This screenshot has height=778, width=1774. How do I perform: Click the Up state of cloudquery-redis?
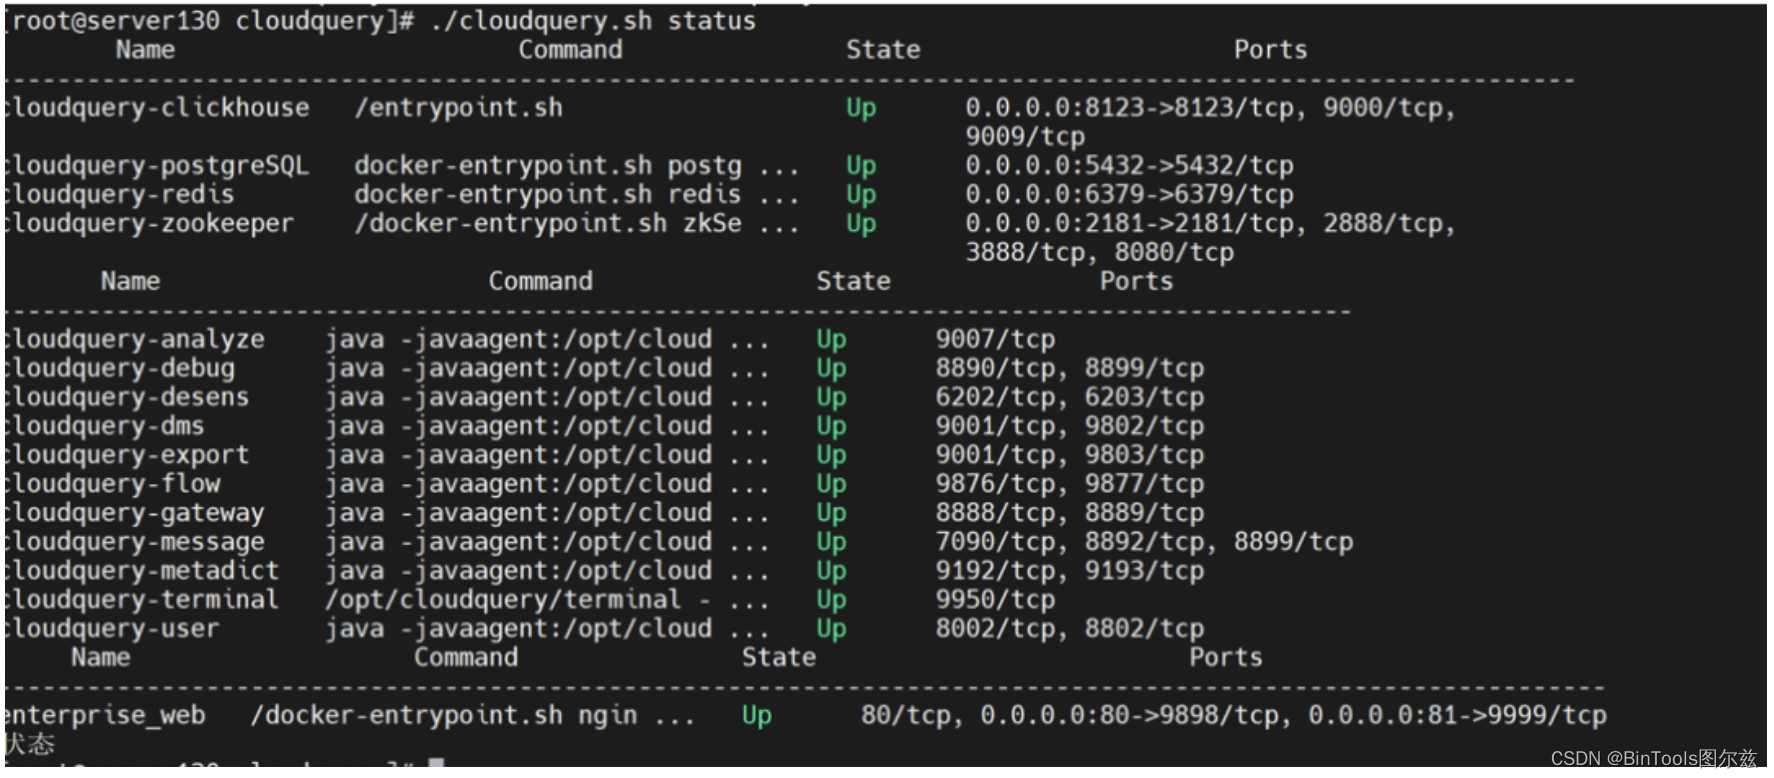coord(861,195)
